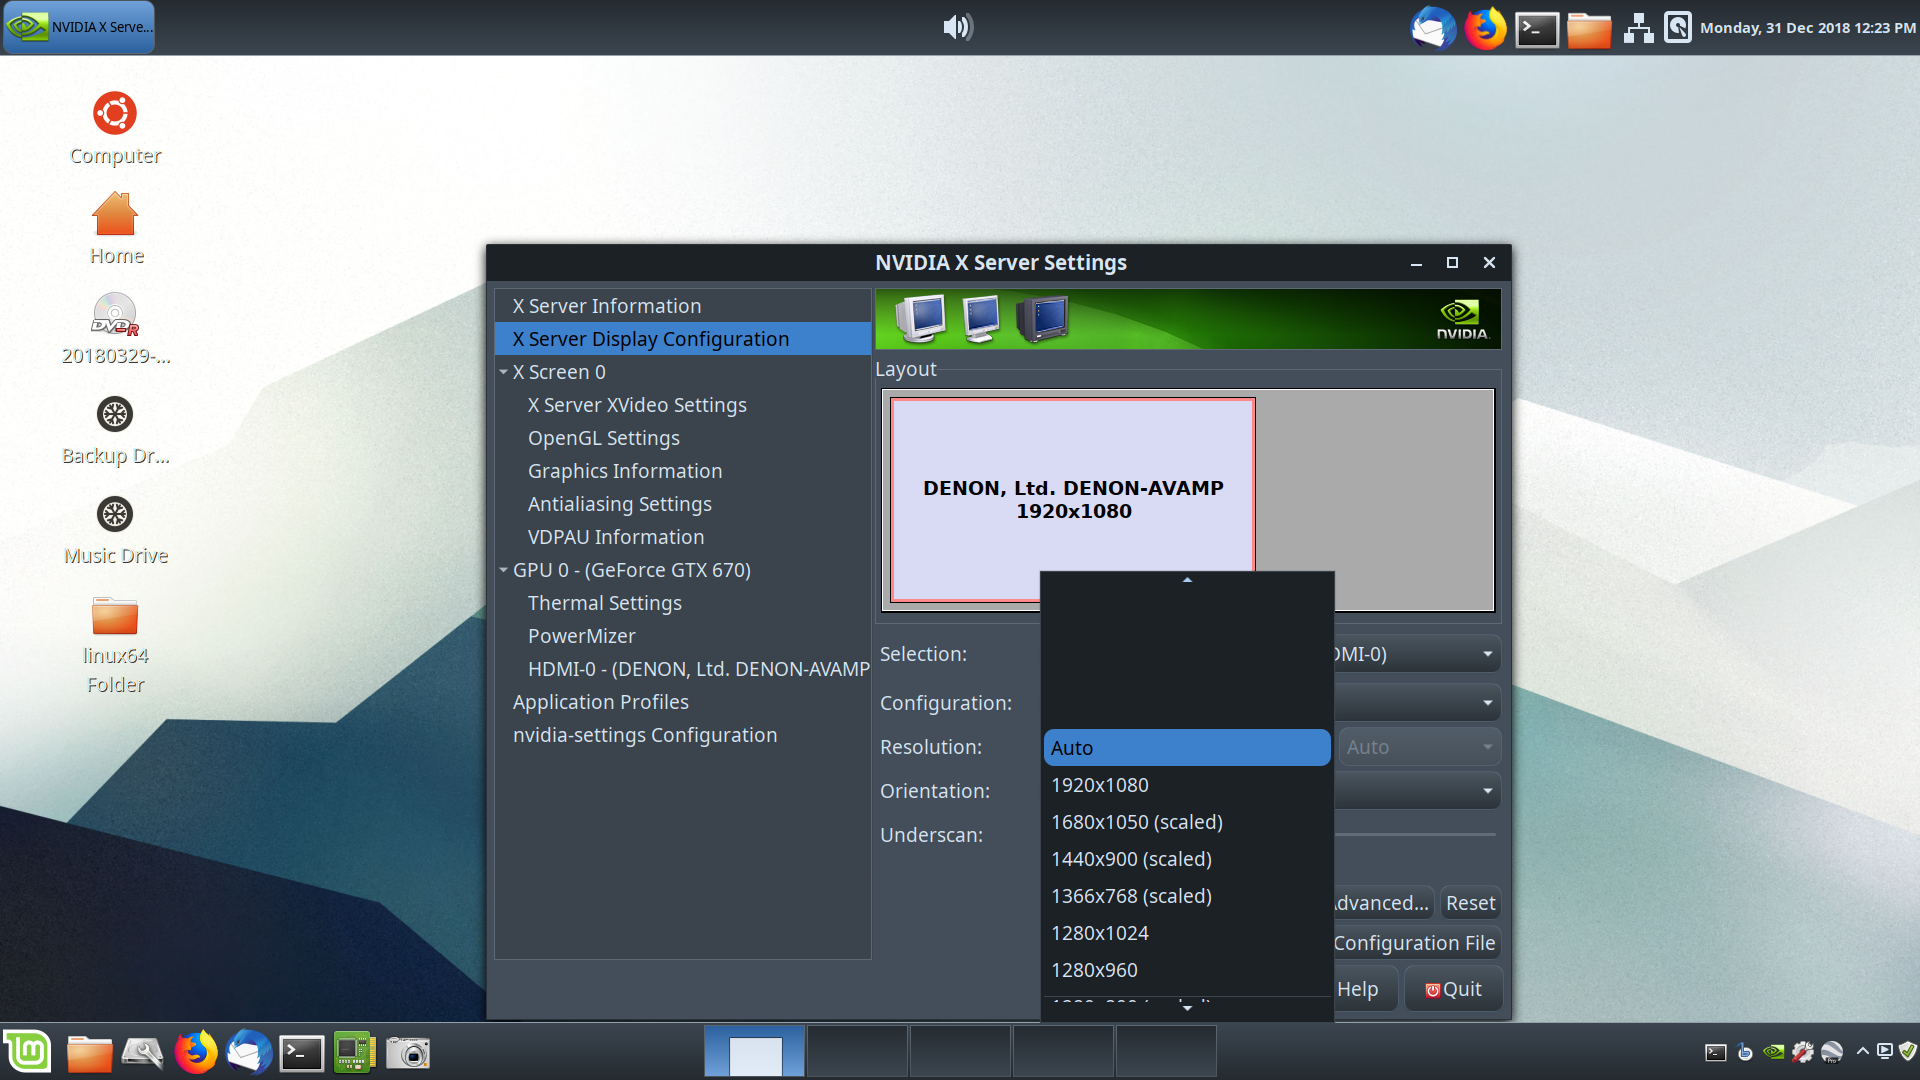Viewport: 1920px width, 1080px height.
Task: Switch to first workspace in pager
Action: (755, 1052)
